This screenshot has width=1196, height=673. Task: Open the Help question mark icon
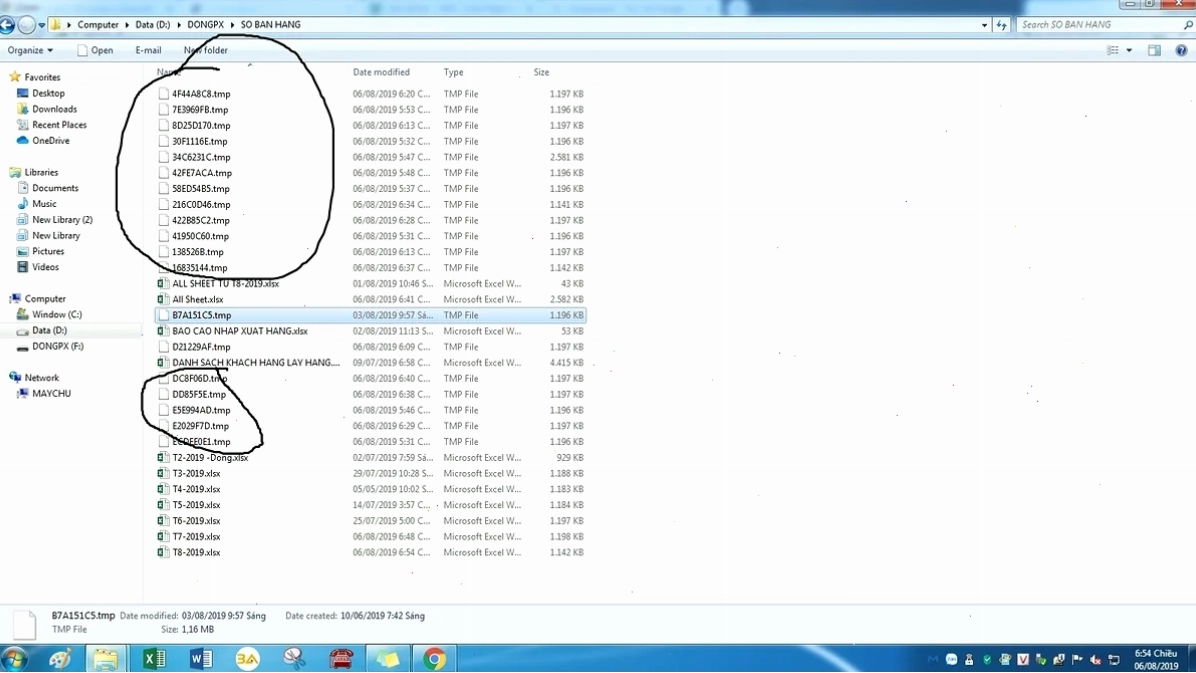point(1181,50)
